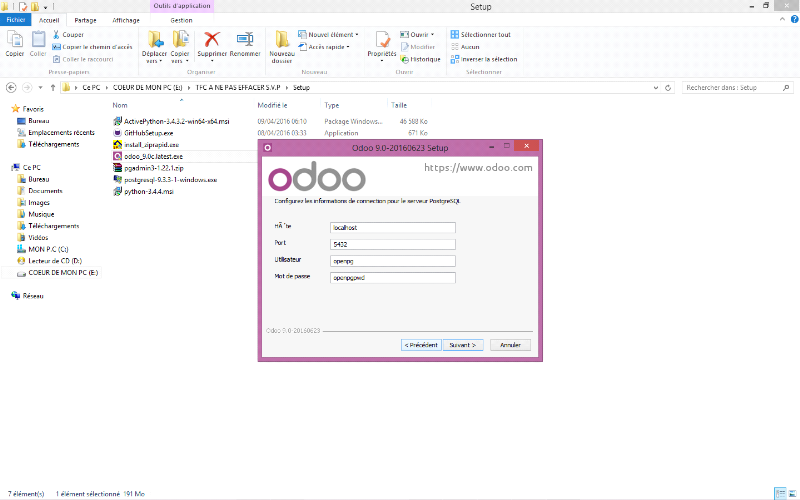Open the Déplacer vers dropdown
The height and width of the screenshot is (500, 800).
click(x=155, y=45)
